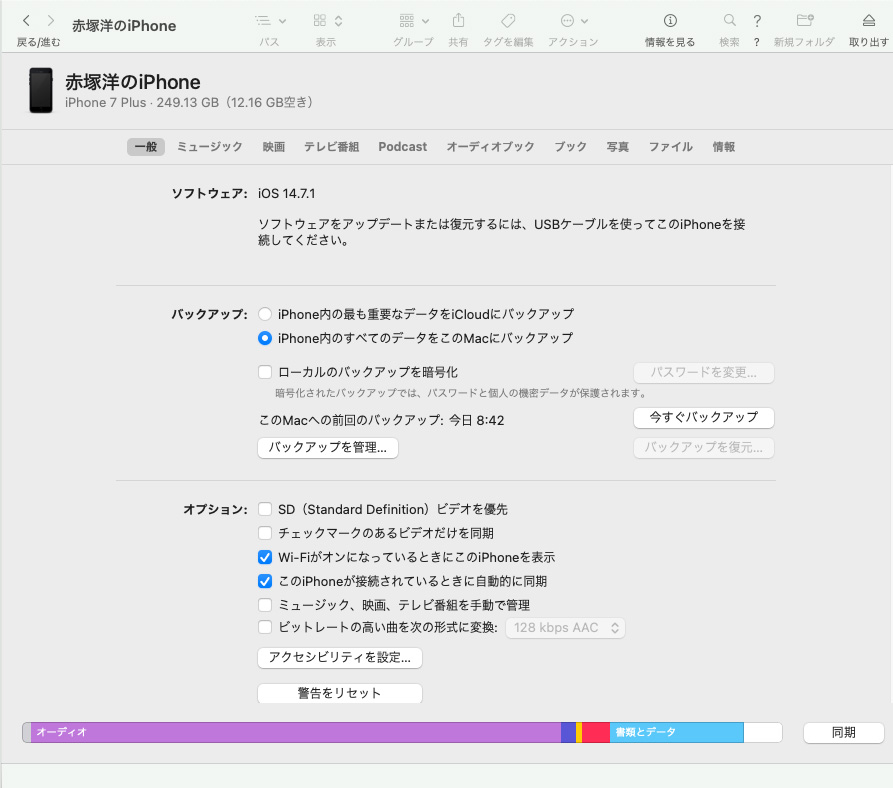This screenshot has height=788, width=893.
Task: Open the ファイル tab
Action: (x=671, y=147)
